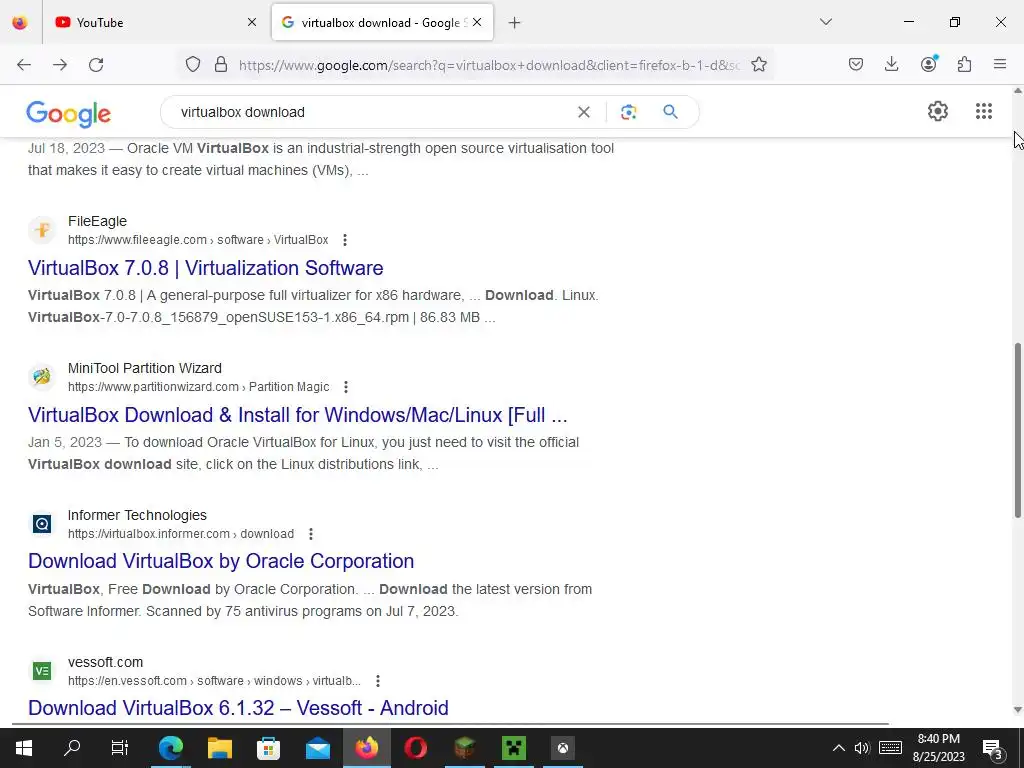The height and width of the screenshot is (768, 1024).
Task: Open Xbox app on taskbar
Action: (x=562, y=748)
